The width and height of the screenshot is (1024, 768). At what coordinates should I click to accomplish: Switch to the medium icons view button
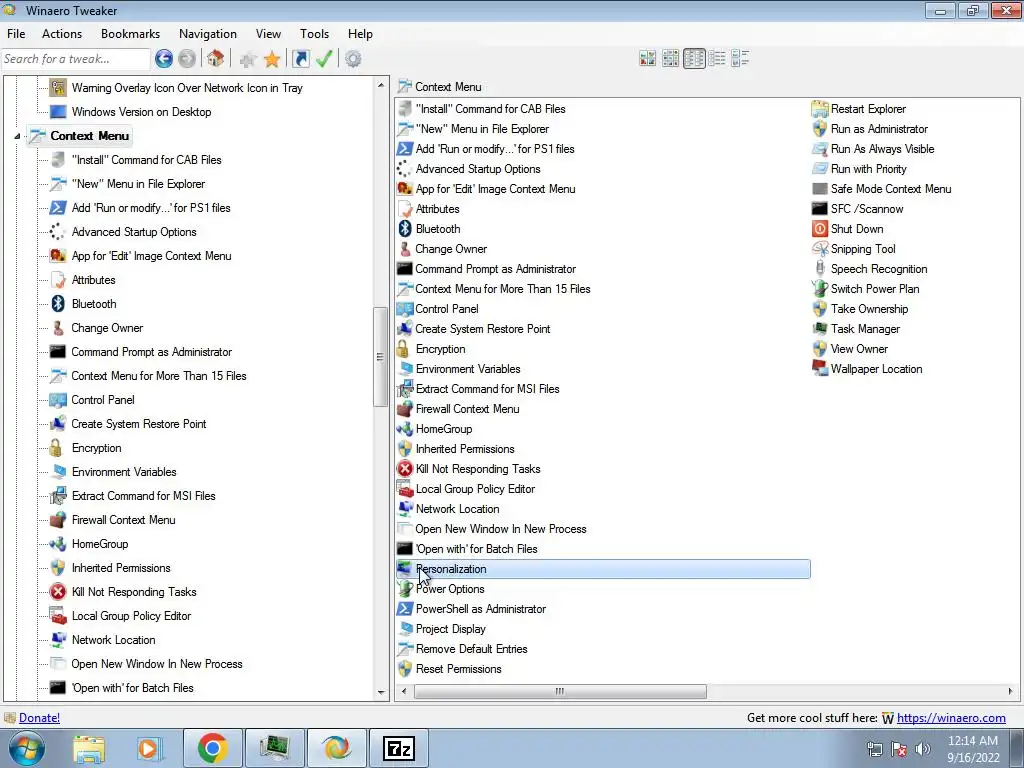[x=670, y=59]
